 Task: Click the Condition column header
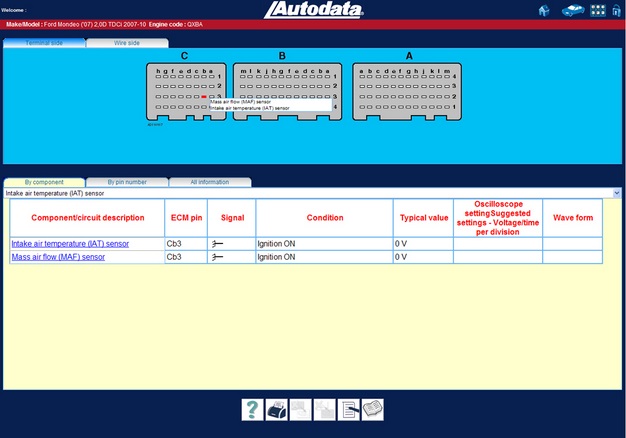click(x=325, y=218)
